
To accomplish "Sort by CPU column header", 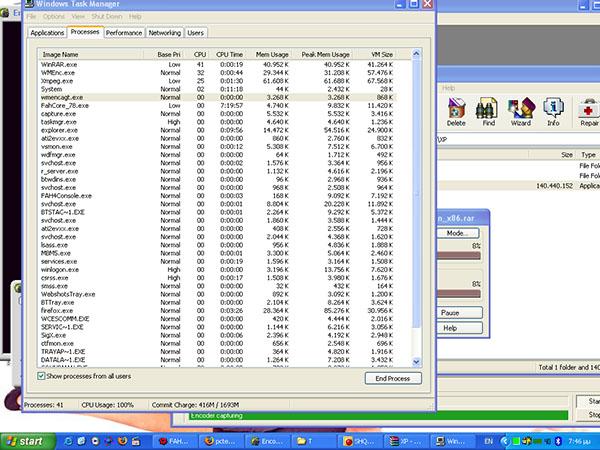I will point(196,55).
